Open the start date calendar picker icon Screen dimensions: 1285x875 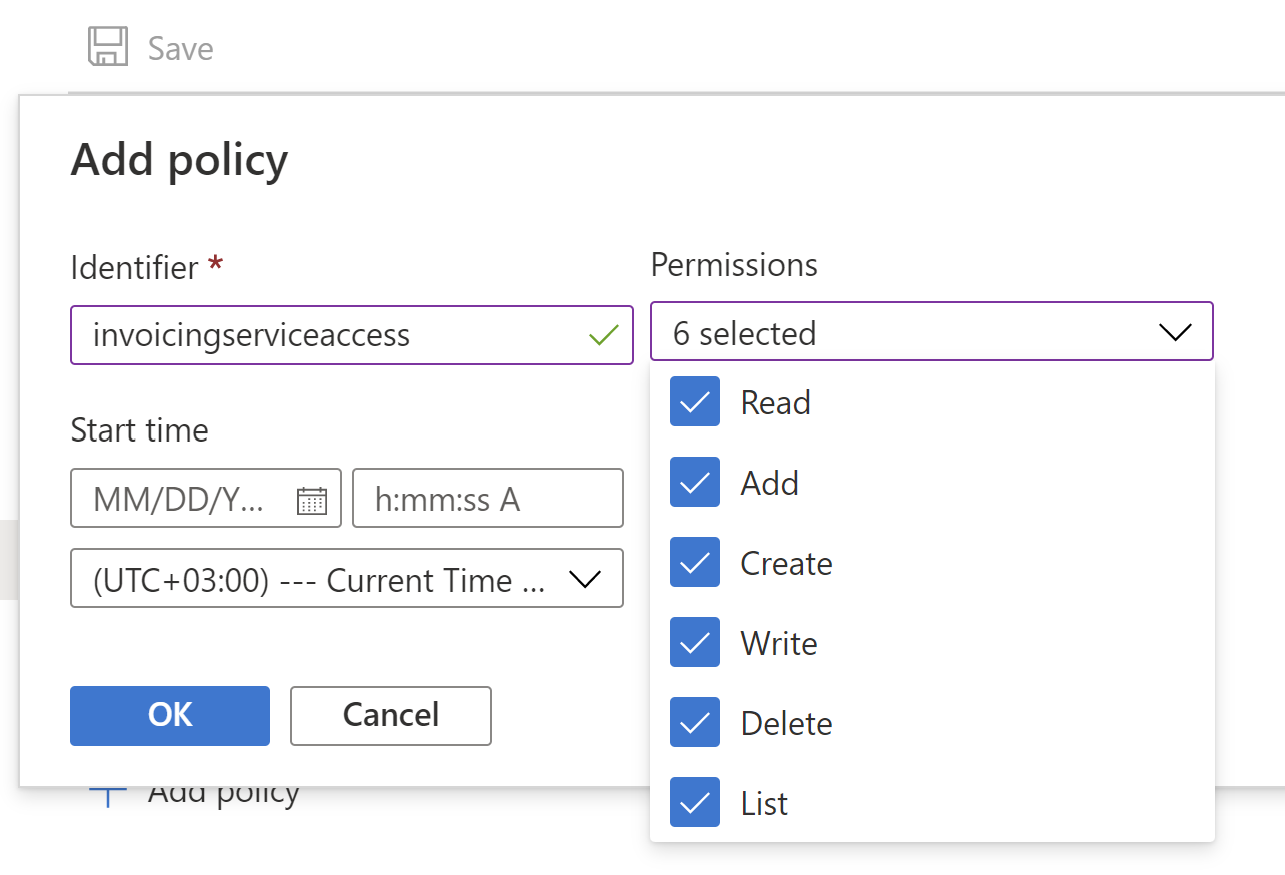tap(312, 500)
